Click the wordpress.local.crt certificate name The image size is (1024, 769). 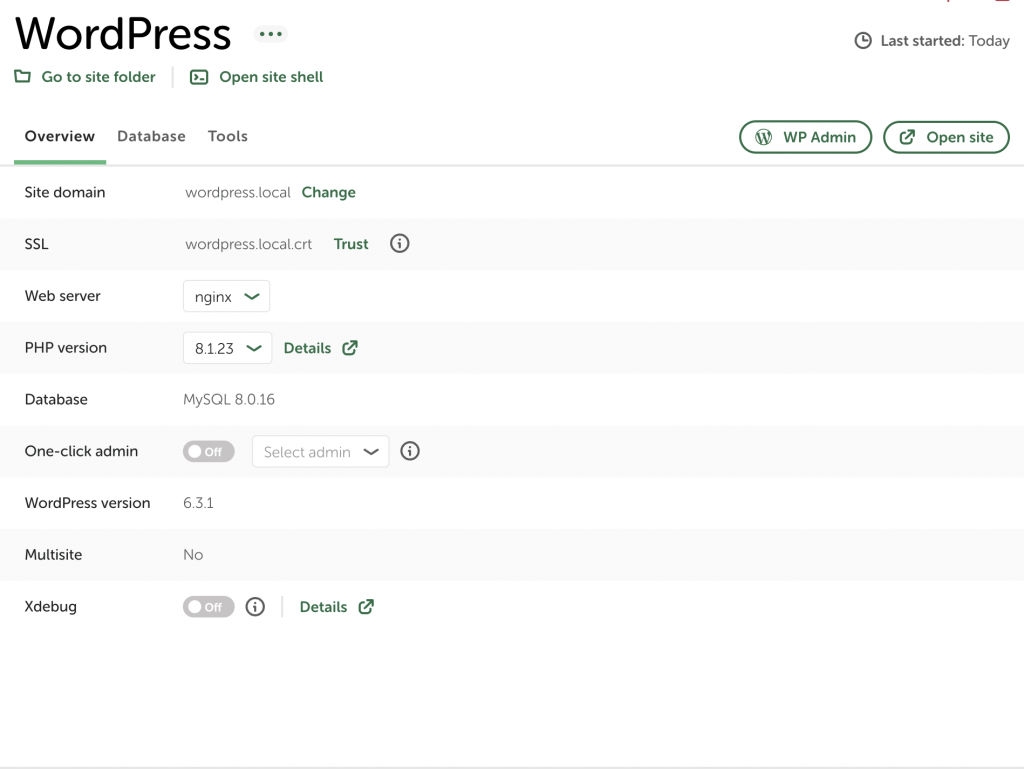249,243
